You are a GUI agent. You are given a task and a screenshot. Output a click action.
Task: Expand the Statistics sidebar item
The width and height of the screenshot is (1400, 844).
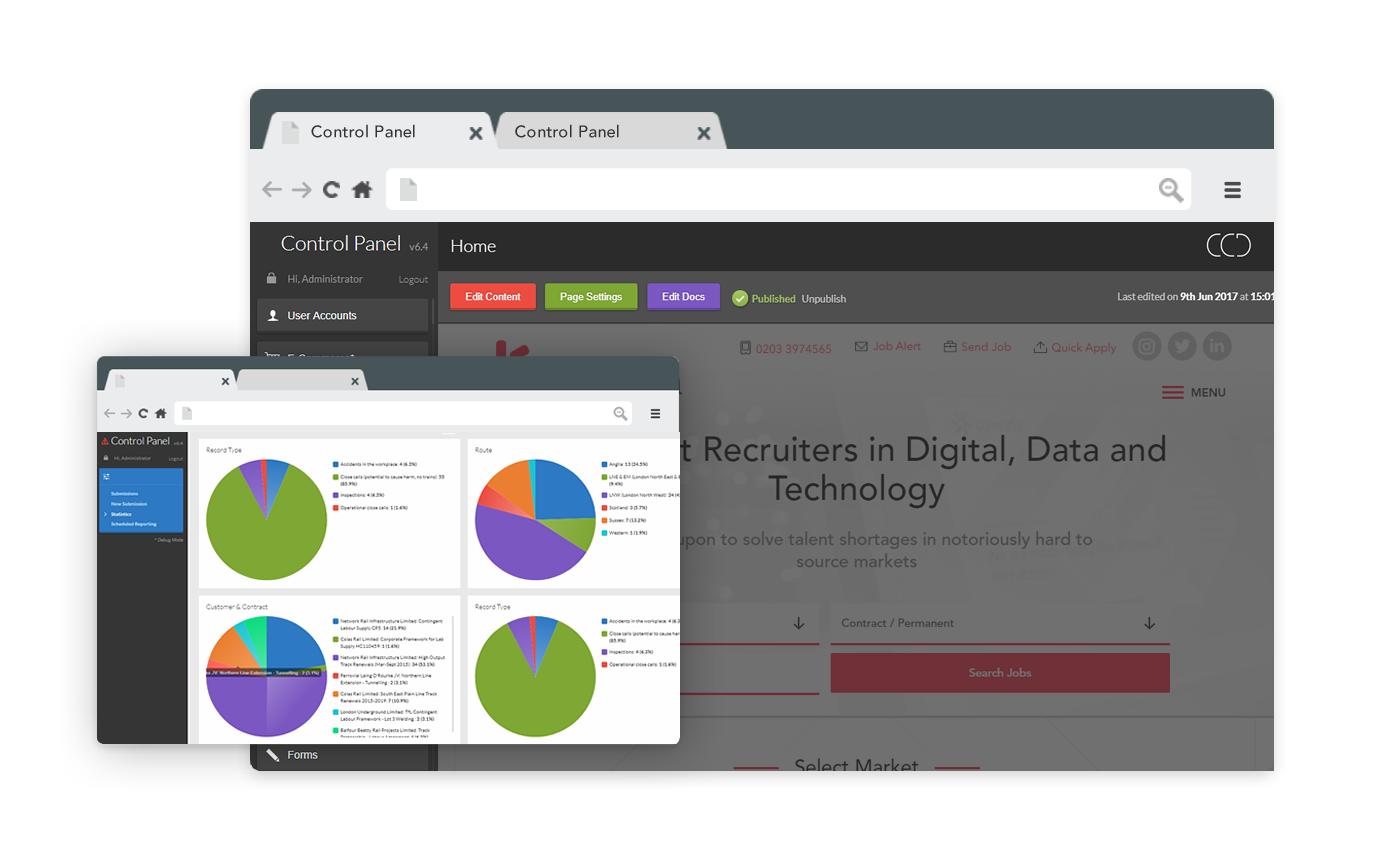click(121, 514)
